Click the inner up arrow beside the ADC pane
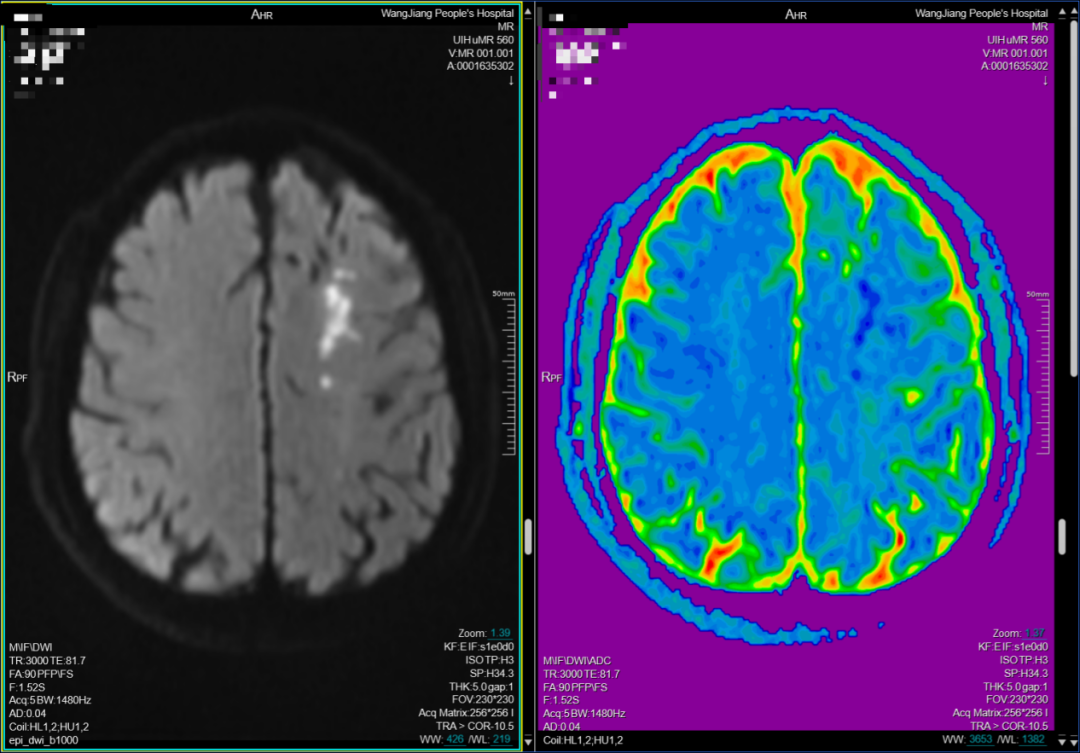 [1062, 12]
